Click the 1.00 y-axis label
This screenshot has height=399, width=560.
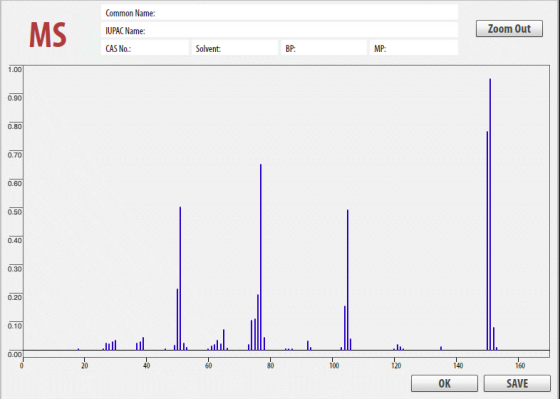[x=15, y=69]
